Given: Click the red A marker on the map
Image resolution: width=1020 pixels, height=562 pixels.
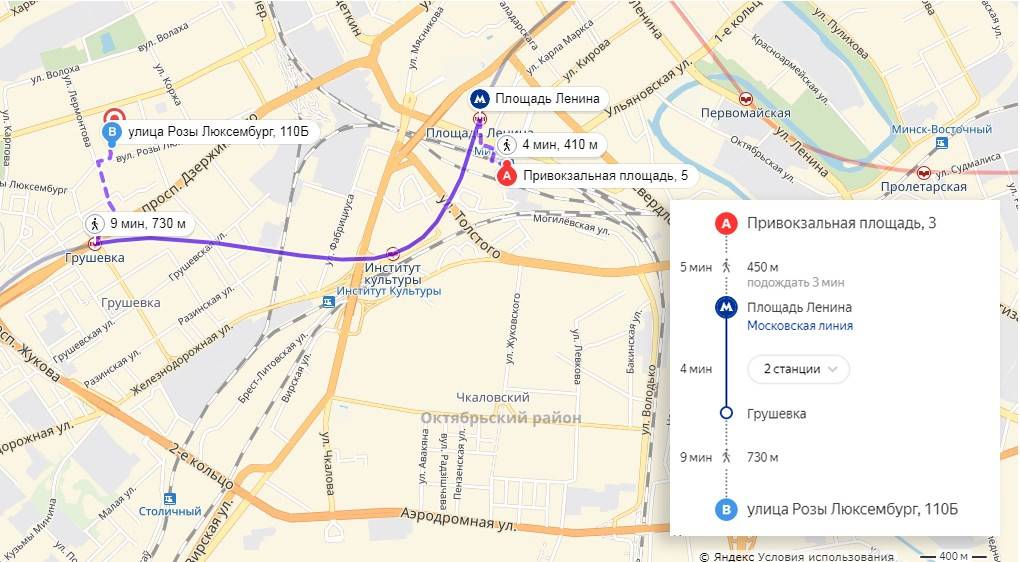Looking at the screenshot, I should (507, 176).
